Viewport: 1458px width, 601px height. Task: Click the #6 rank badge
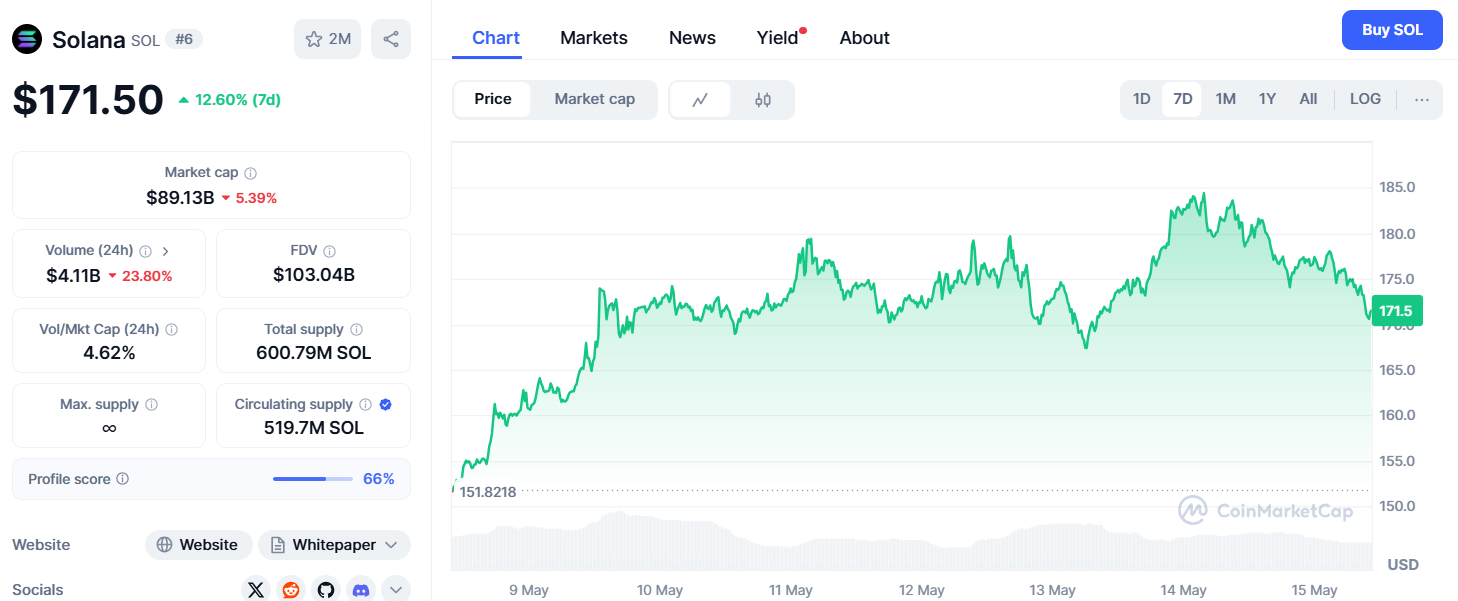pyautogui.click(x=184, y=39)
